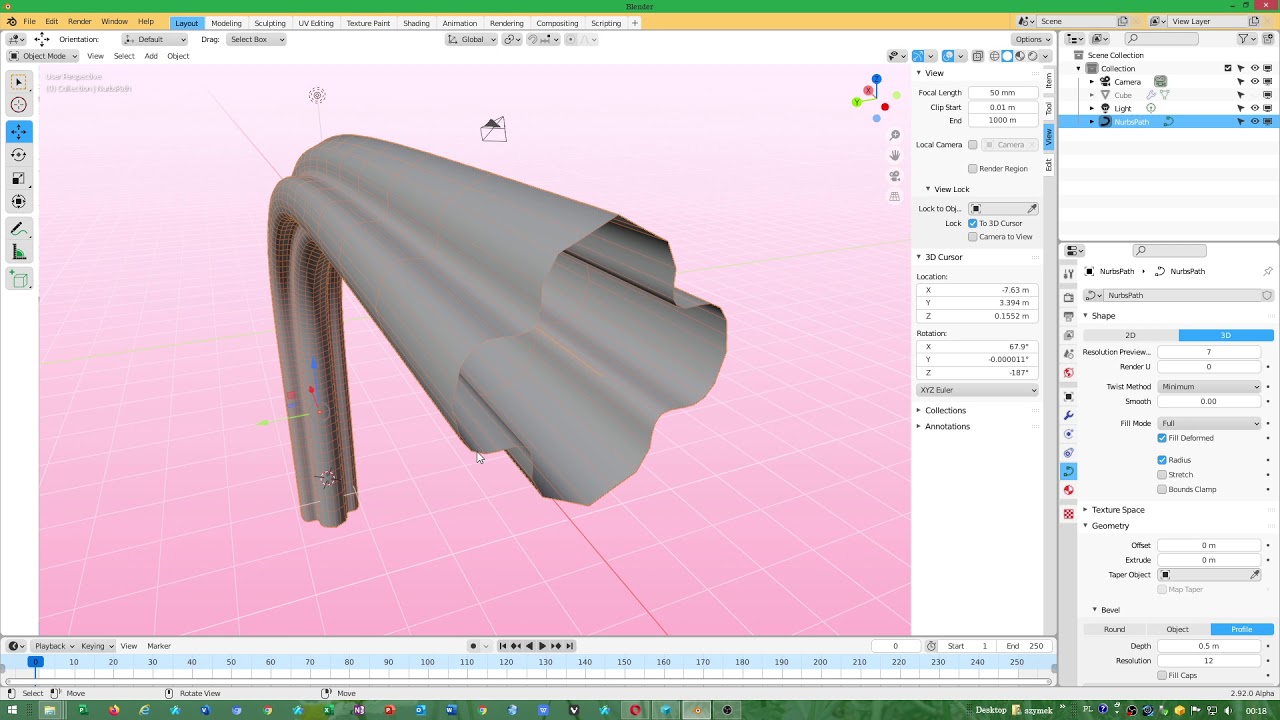
Task: Switch to the Sculpting workspace tab
Action: (x=270, y=23)
